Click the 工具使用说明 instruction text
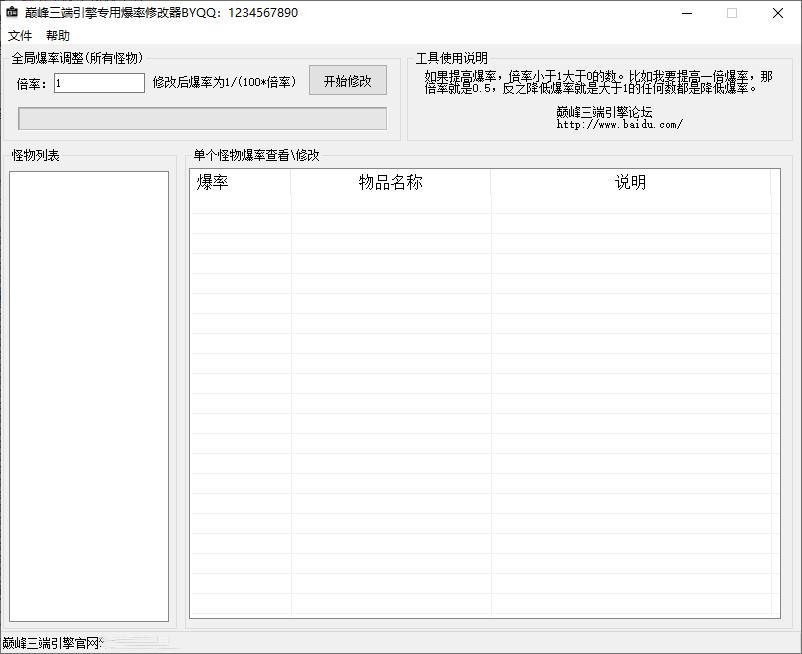 tap(598, 82)
